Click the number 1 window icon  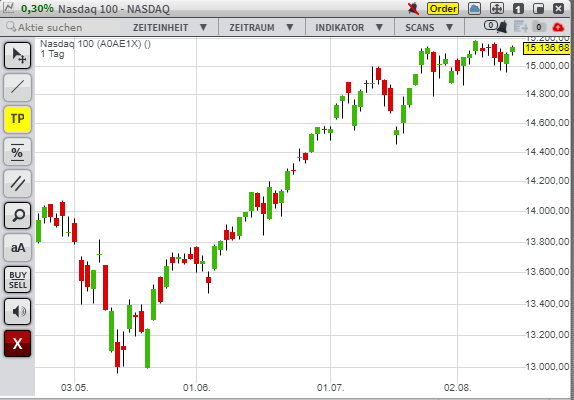click(518, 8)
